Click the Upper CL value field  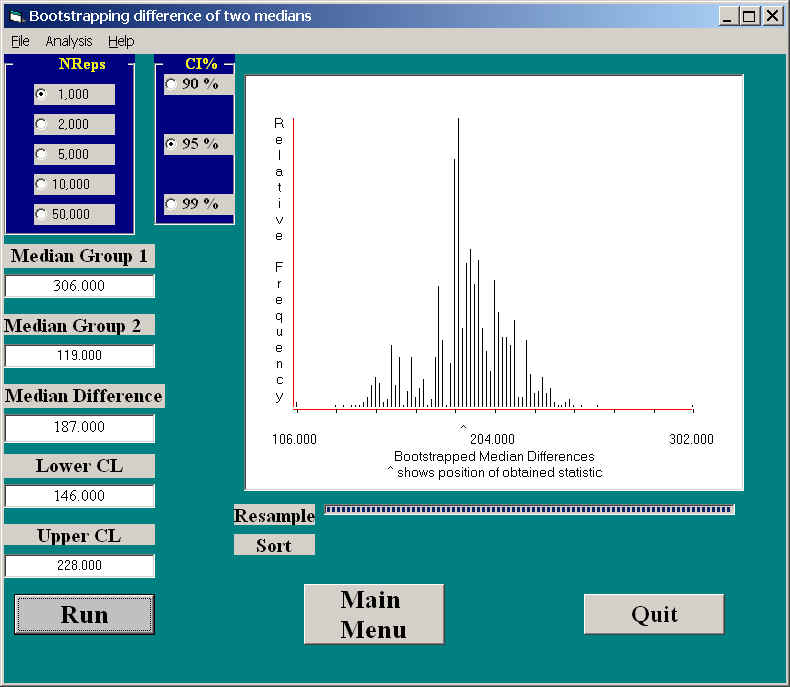point(80,566)
